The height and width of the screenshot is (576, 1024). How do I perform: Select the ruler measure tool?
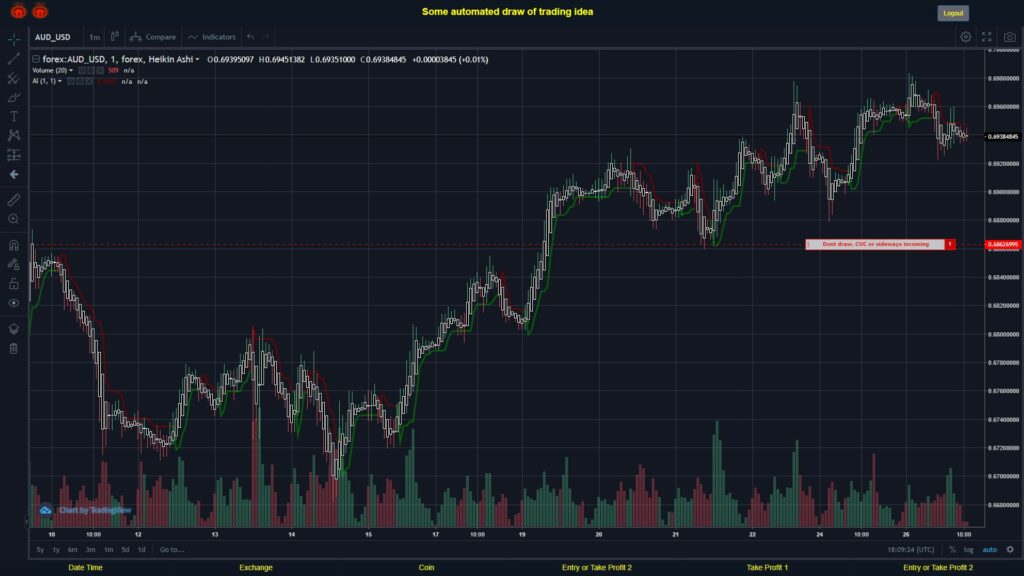[x=14, y=200]
